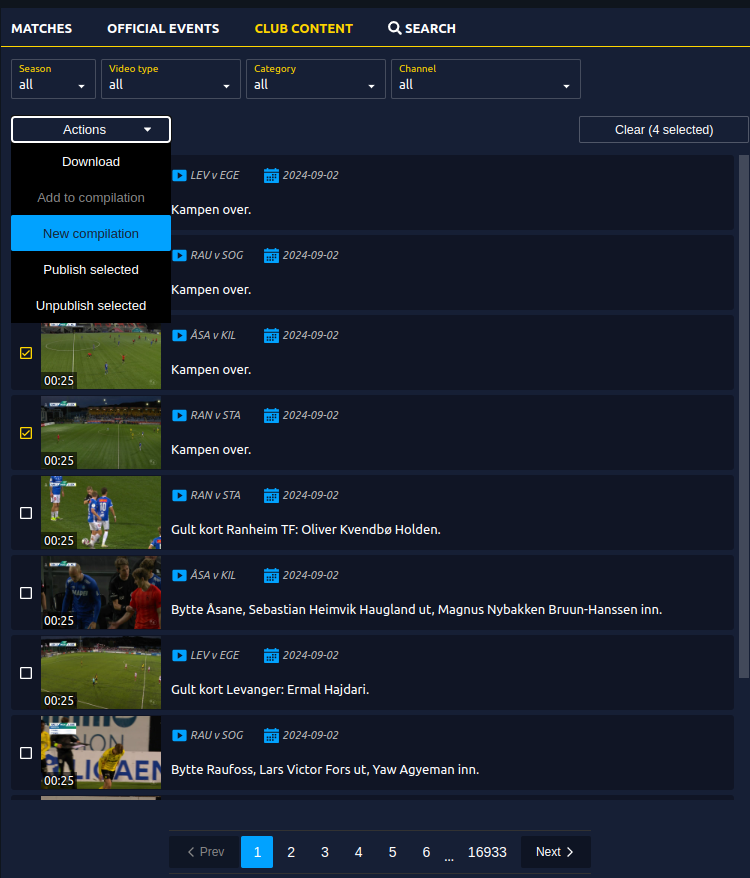
Task: Open the Season filter dropdown
Action: [x=53, y=78]
